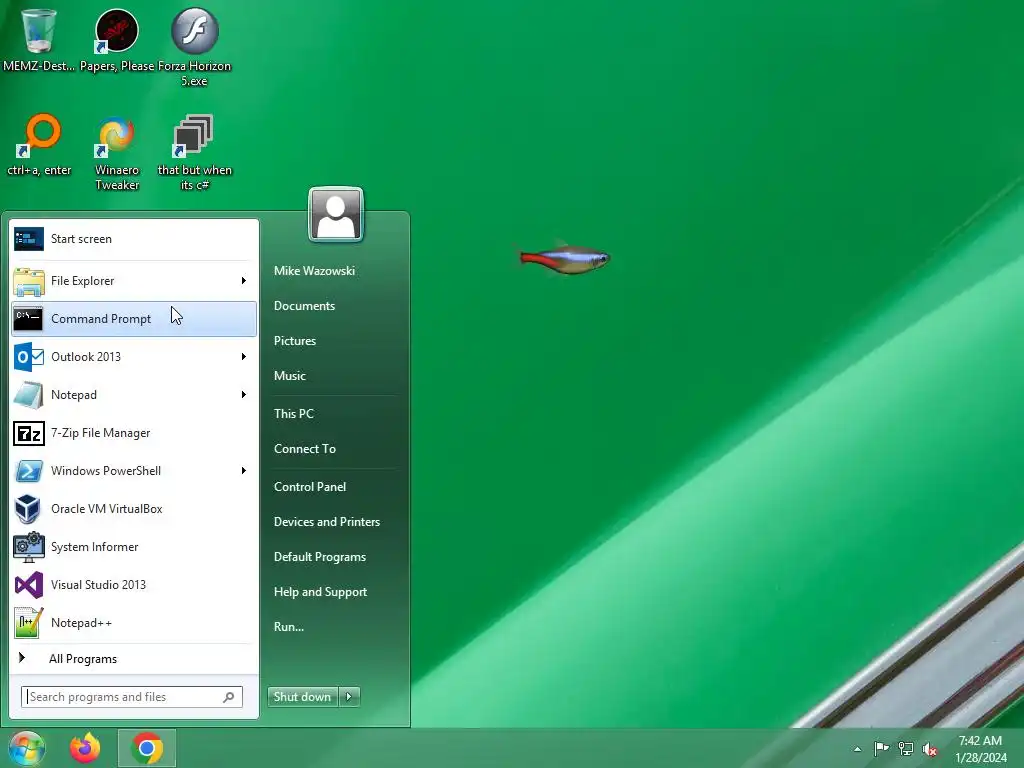Click the Start screen icon in the Start menu
This screenshot has width=1024, height=768.
(29, 239)
